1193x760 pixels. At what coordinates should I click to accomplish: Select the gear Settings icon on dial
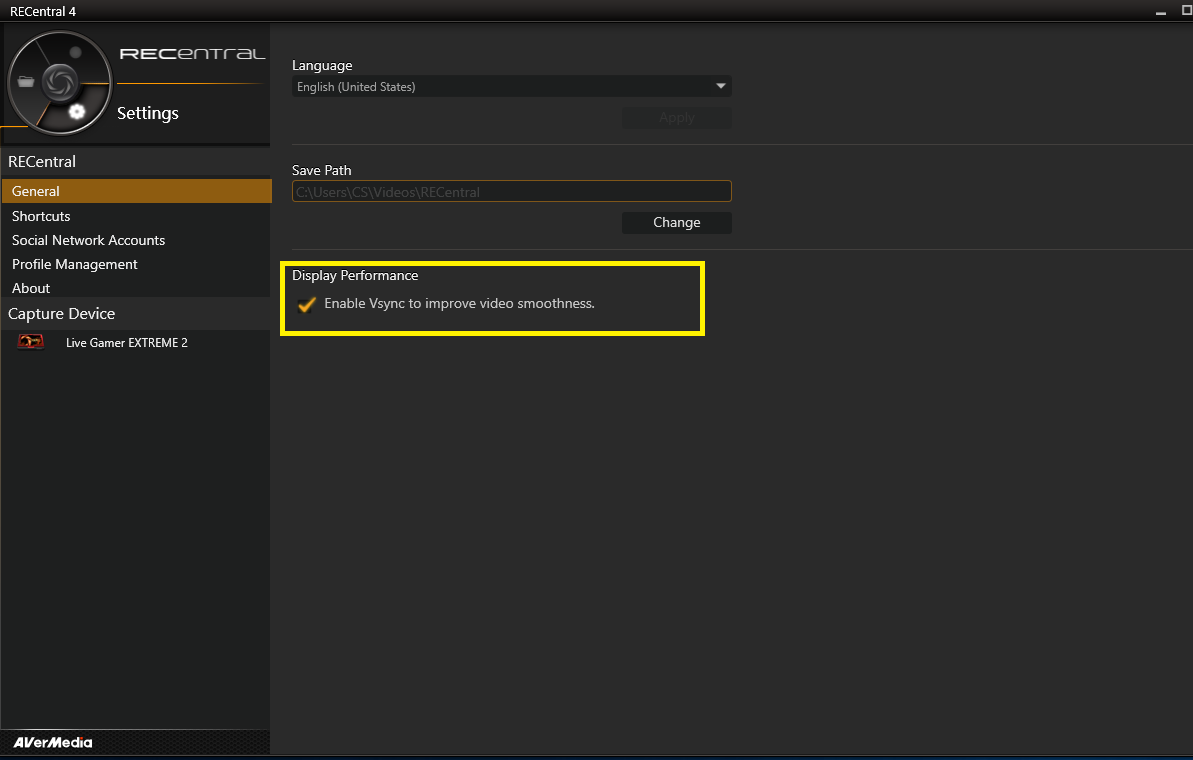tap(77, 112)
